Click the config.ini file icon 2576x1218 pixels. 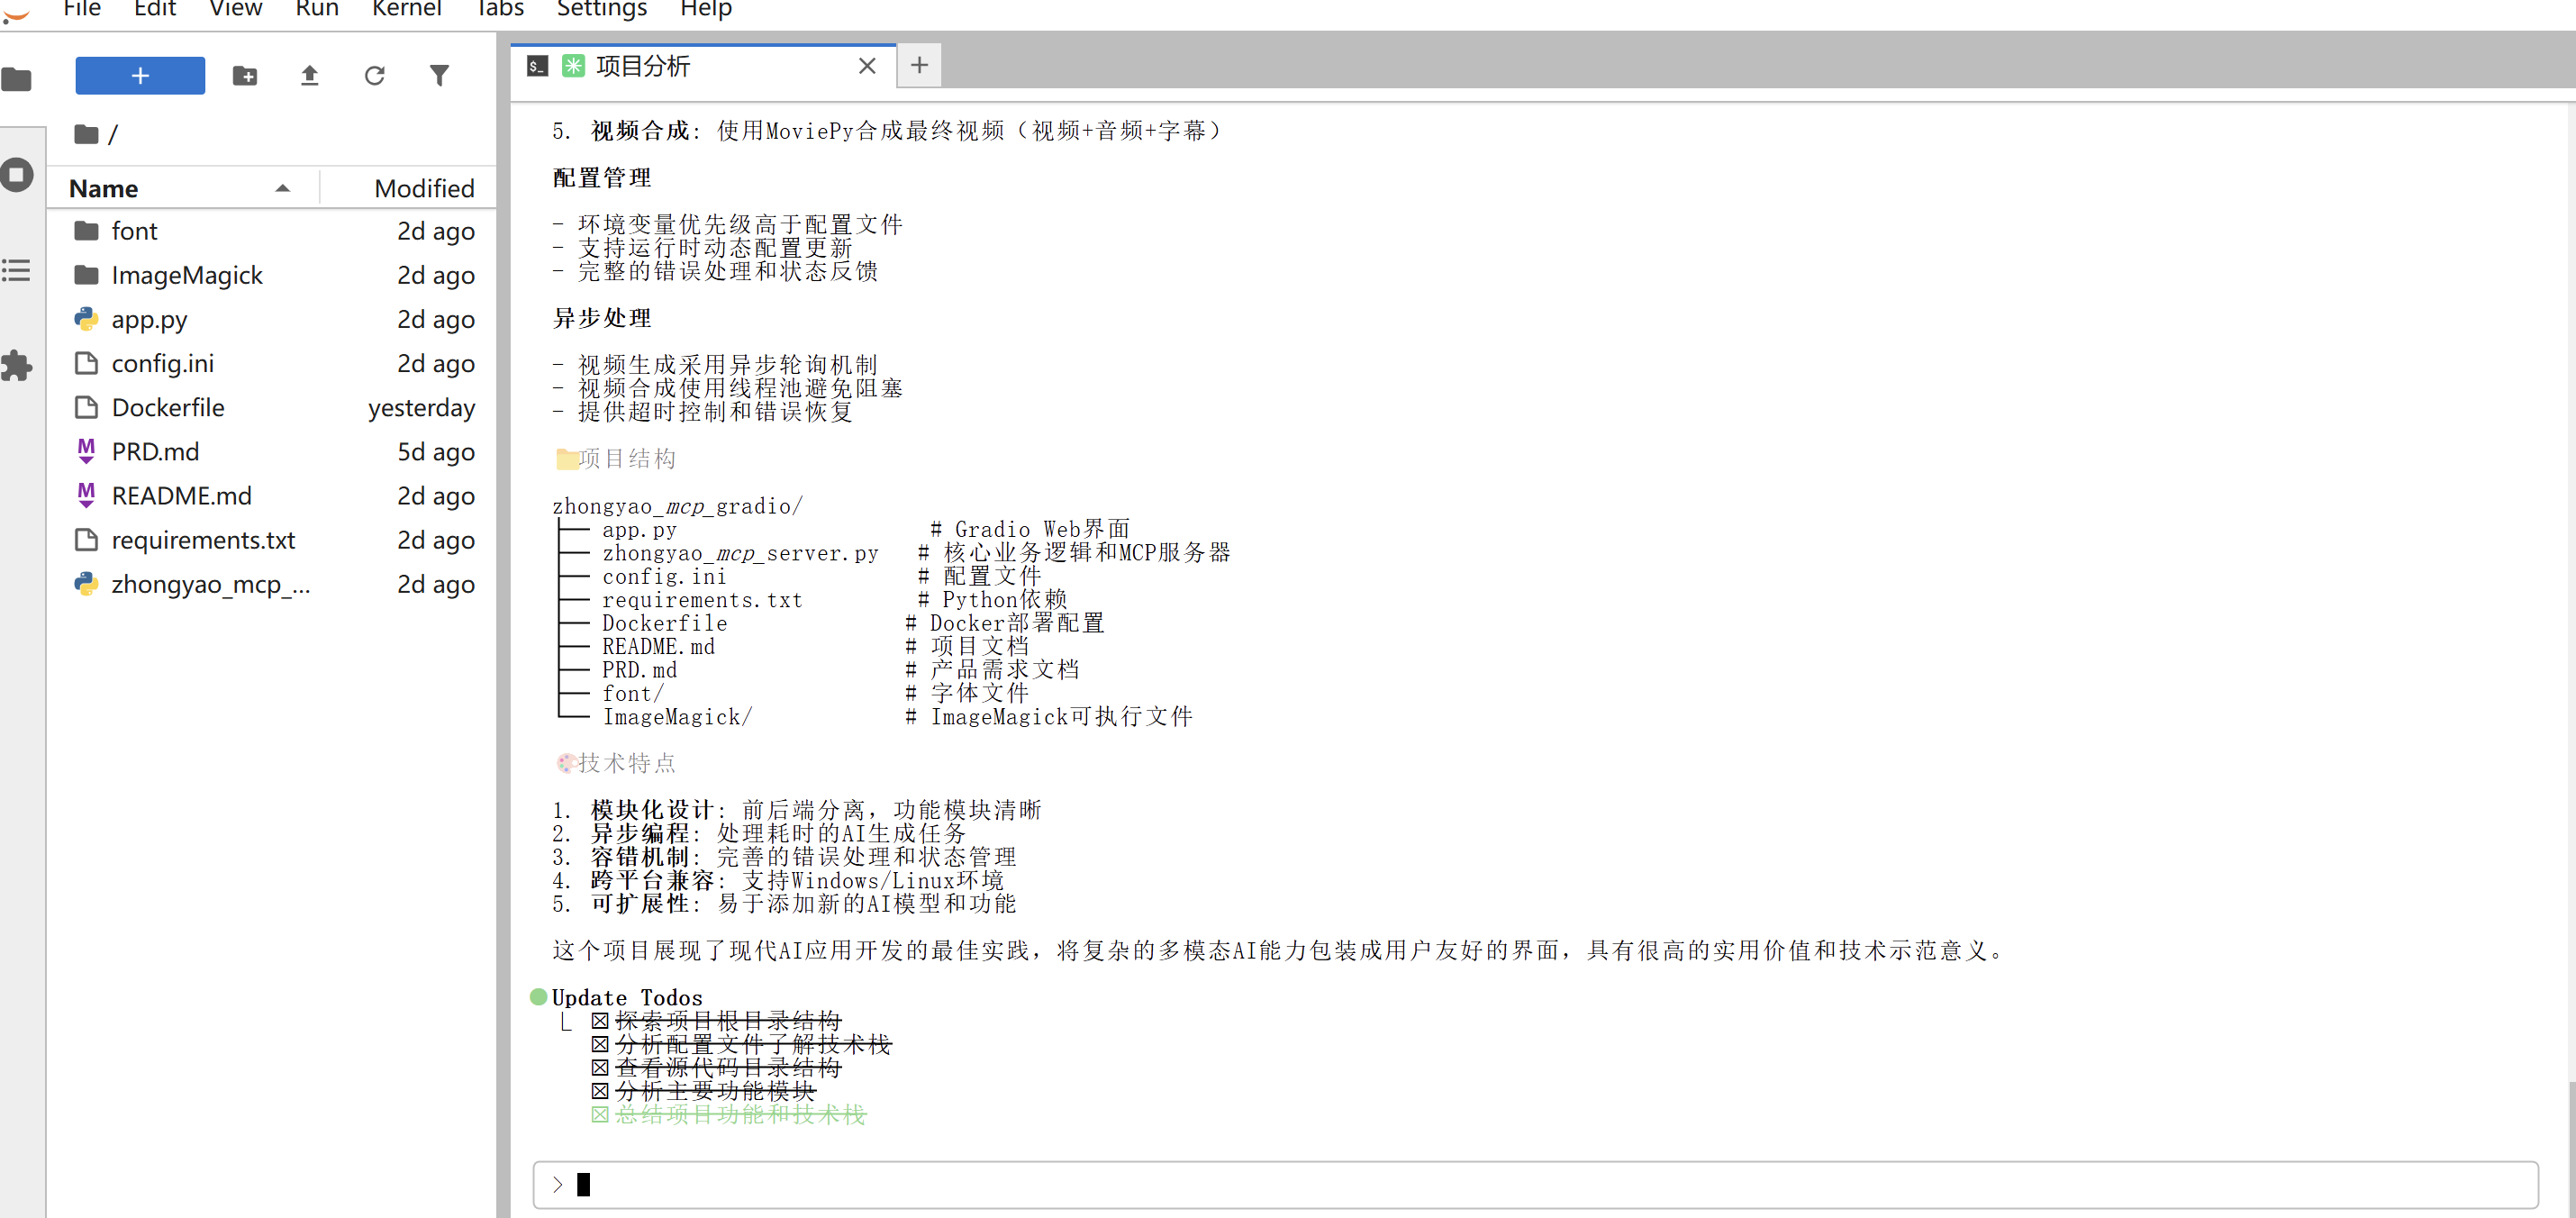coord(87,363)
